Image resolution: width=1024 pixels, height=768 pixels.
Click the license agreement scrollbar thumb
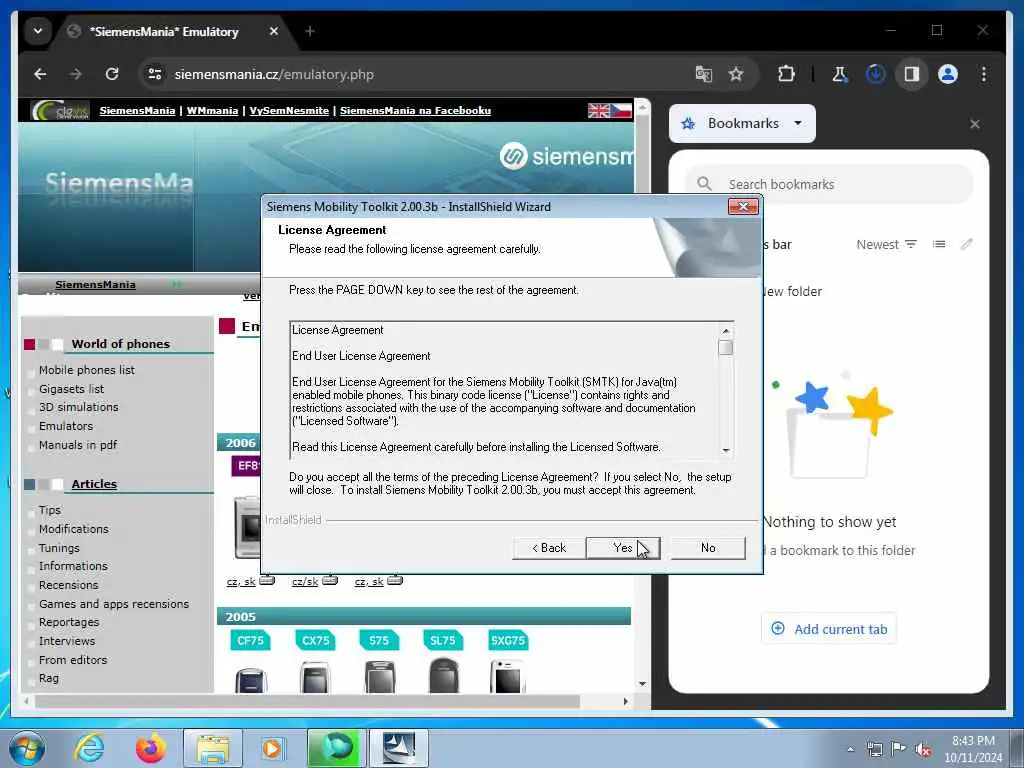coord(726,347)
